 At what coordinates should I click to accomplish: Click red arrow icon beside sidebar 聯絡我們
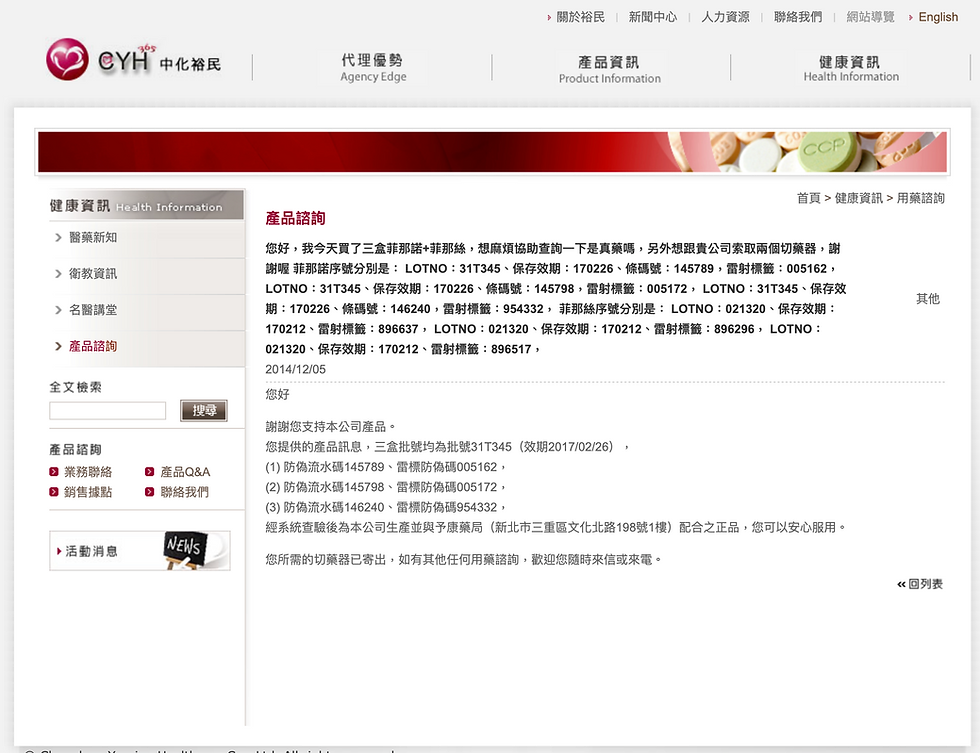click(149, 492)
